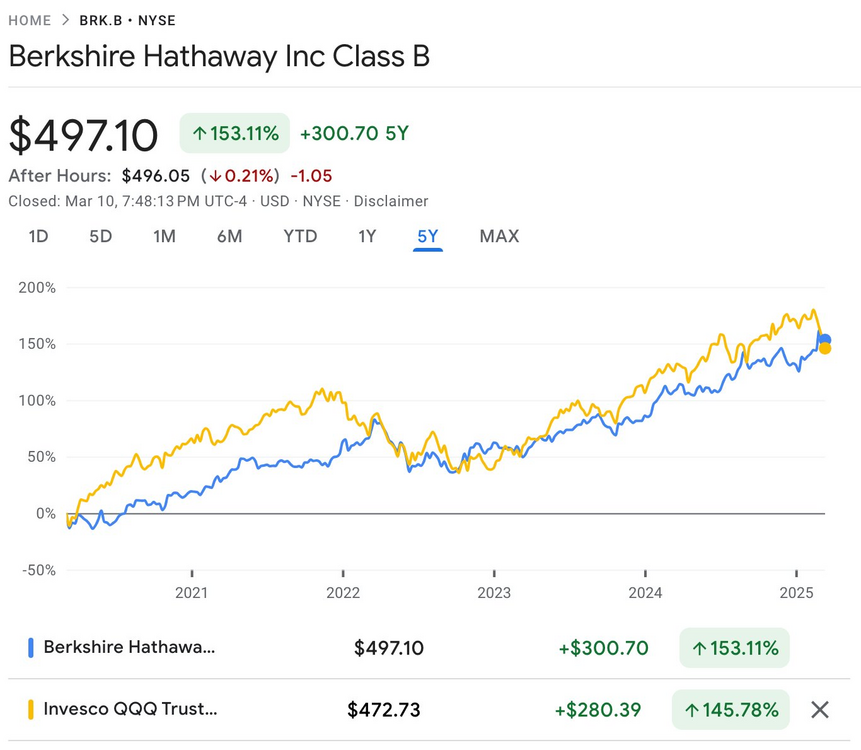Select the 5D time range tab
This screenshot has height=750, width=861.
(x=101, y=237)
